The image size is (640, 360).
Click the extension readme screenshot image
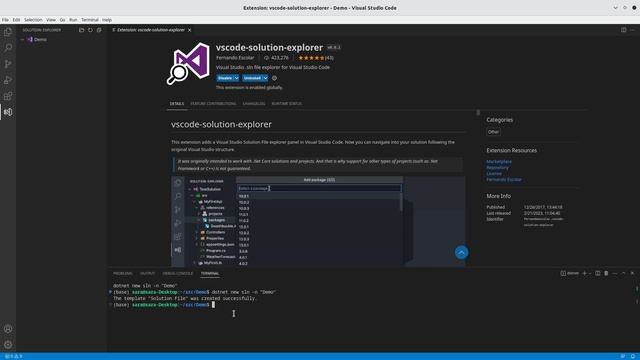pyautogui.click(x=318, y=222)
